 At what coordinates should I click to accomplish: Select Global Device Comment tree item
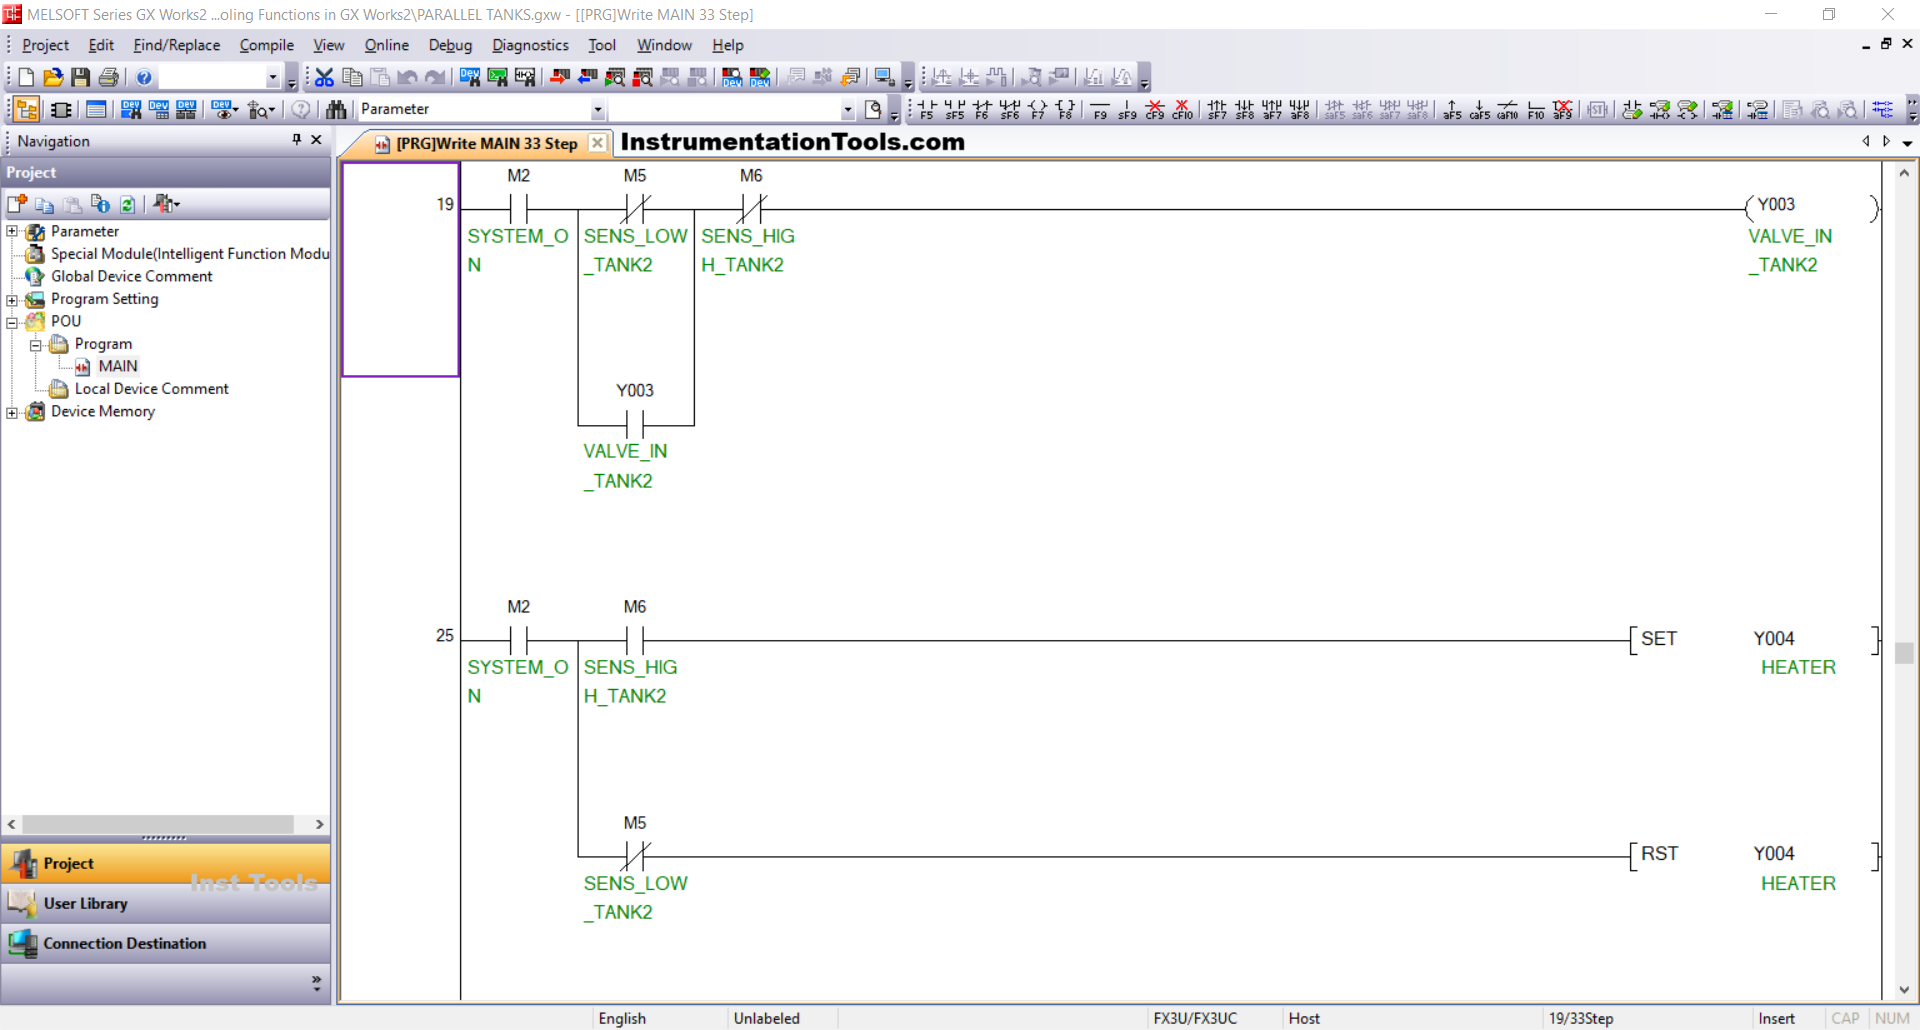(131, 276)
